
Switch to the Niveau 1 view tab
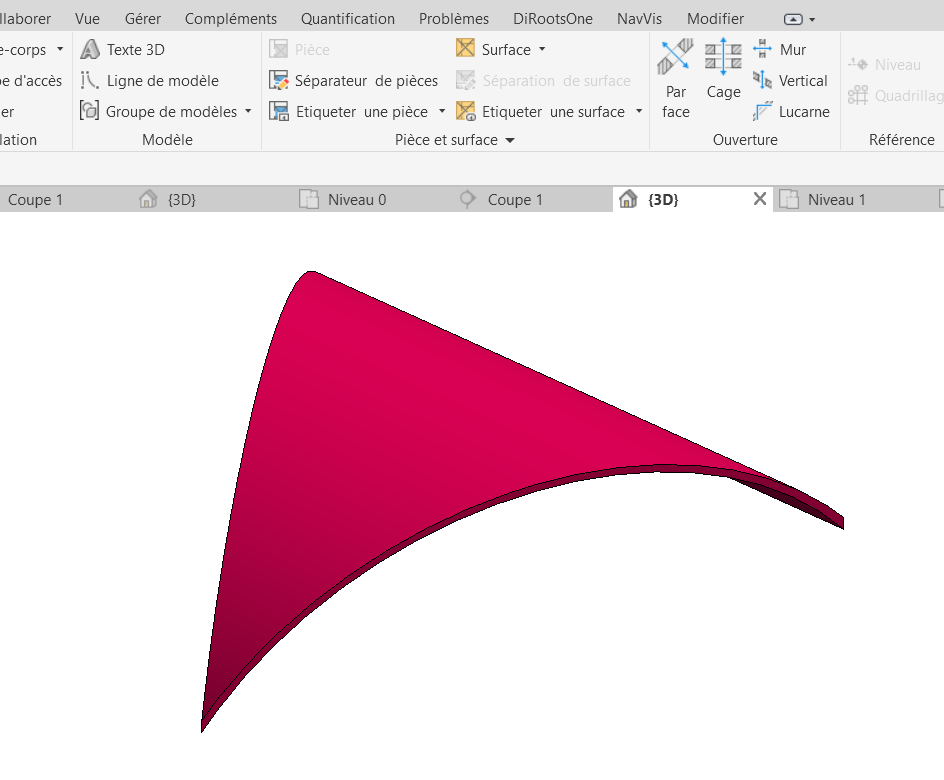836,199
